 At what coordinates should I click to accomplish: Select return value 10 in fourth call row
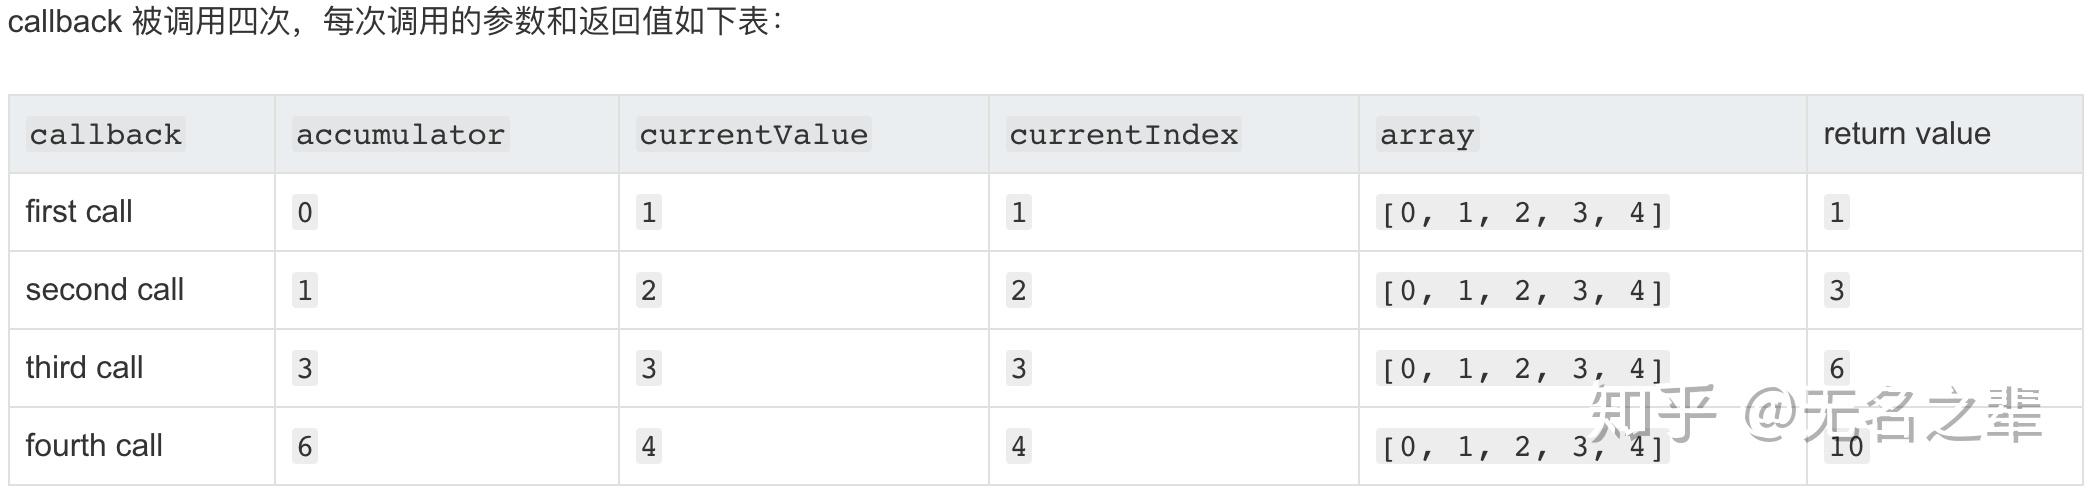coord(1846,446)
